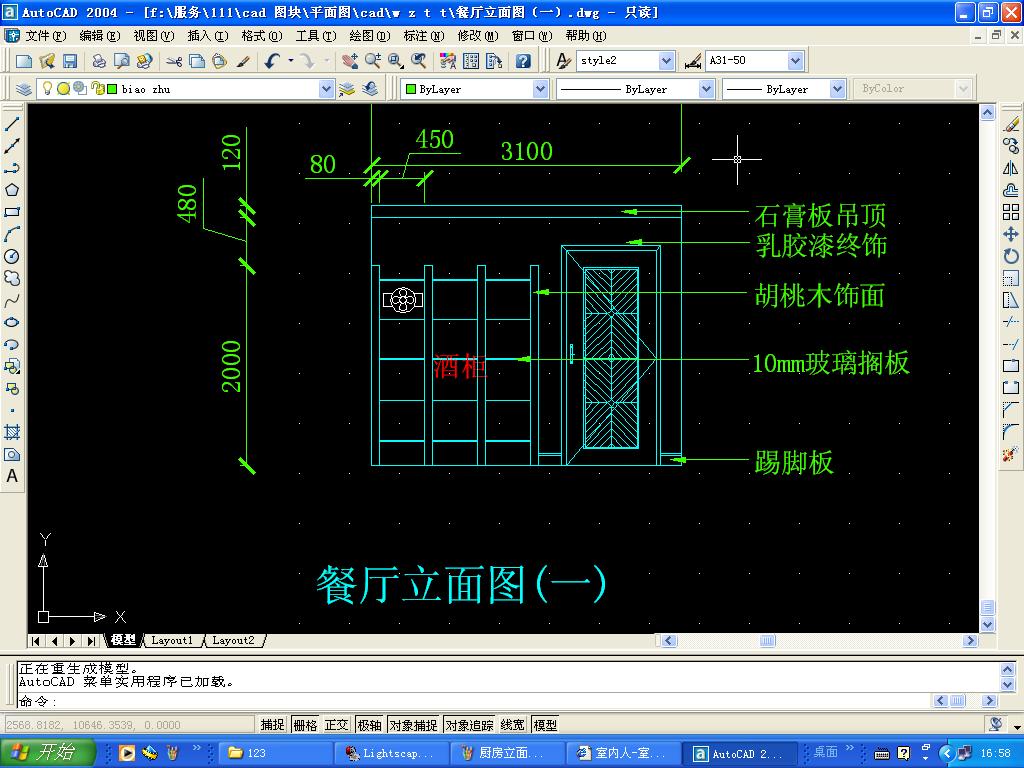This screenshot has width=1024, height=768.
Task: Click the Erase modify tool
Action: pyautogui.click(x=1011, y=123)
